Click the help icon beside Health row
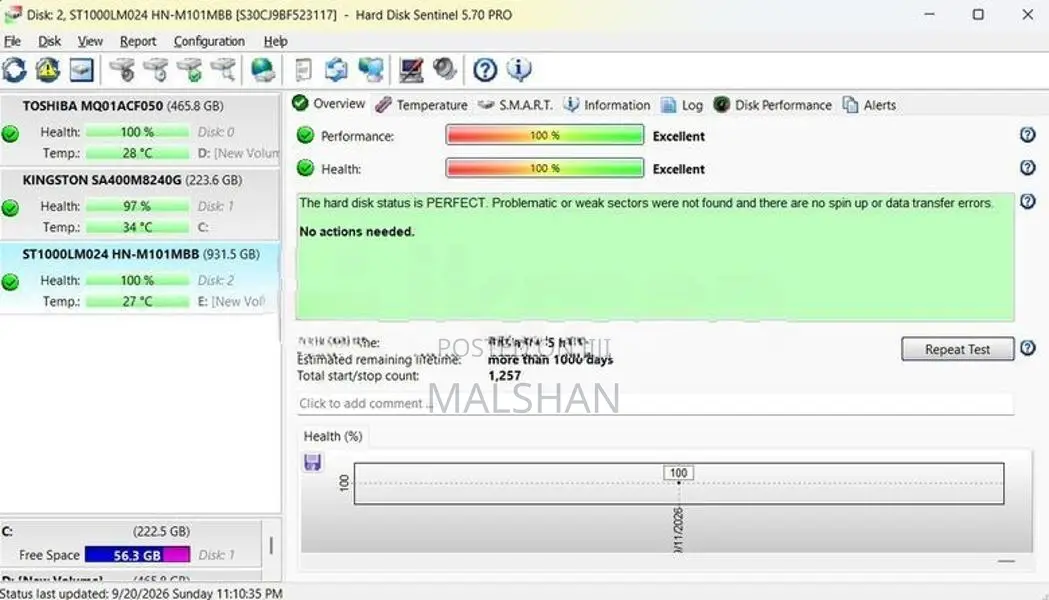Screen dimensions: 1049x600 1028,168
